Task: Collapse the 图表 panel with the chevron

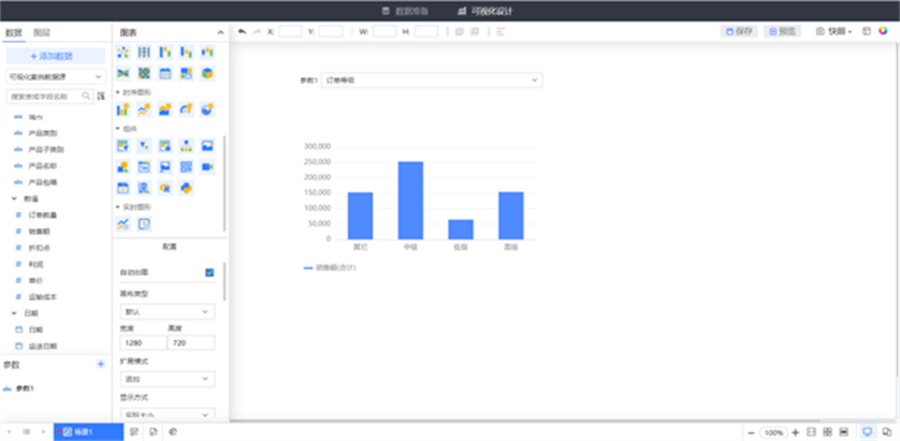Action: pyautogui.click(x=221, y=32)
